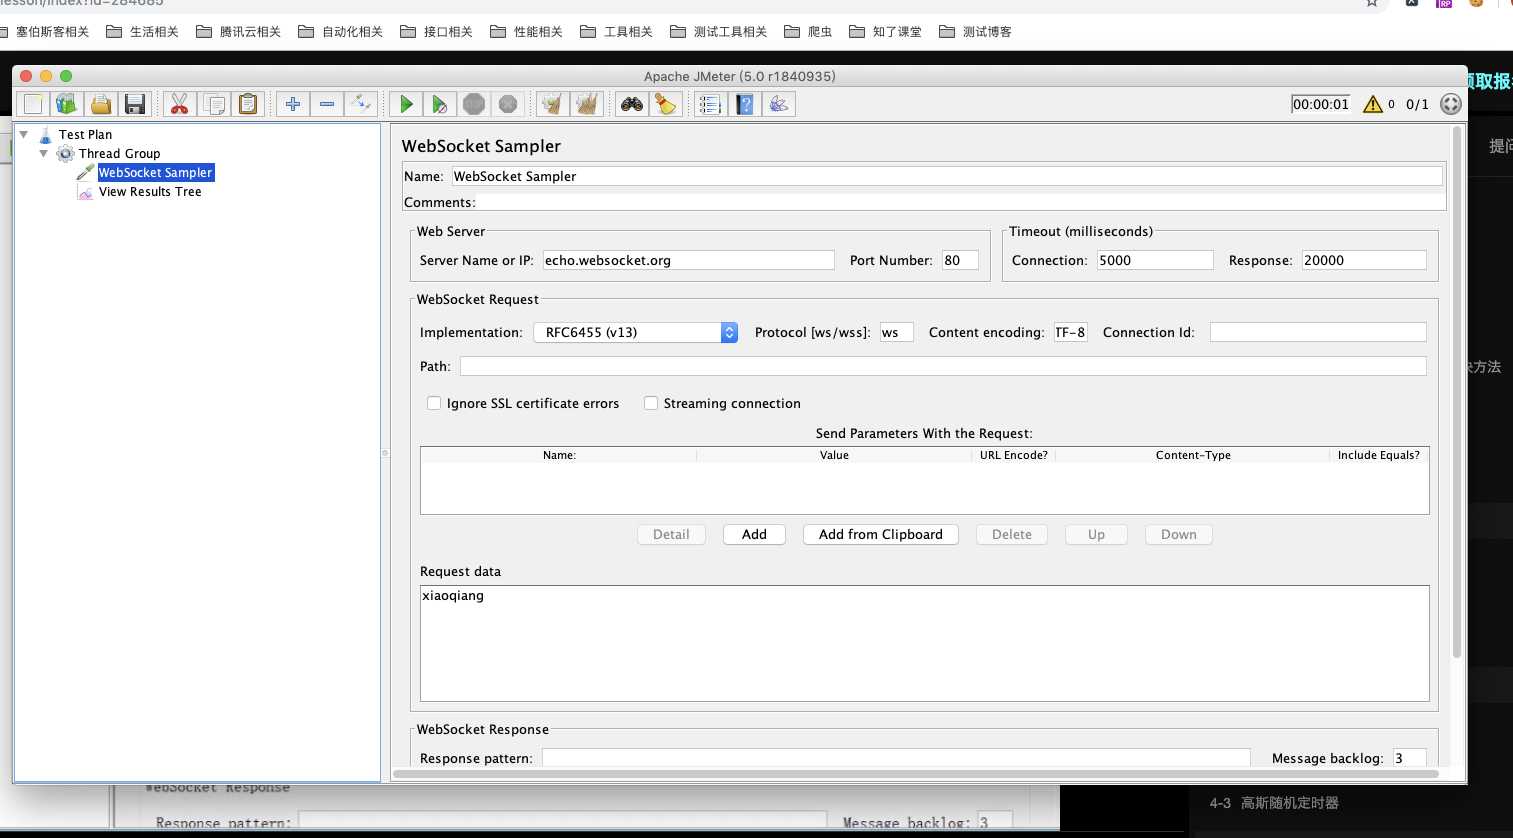Click the Delete parameter button

click(1012, 534)
